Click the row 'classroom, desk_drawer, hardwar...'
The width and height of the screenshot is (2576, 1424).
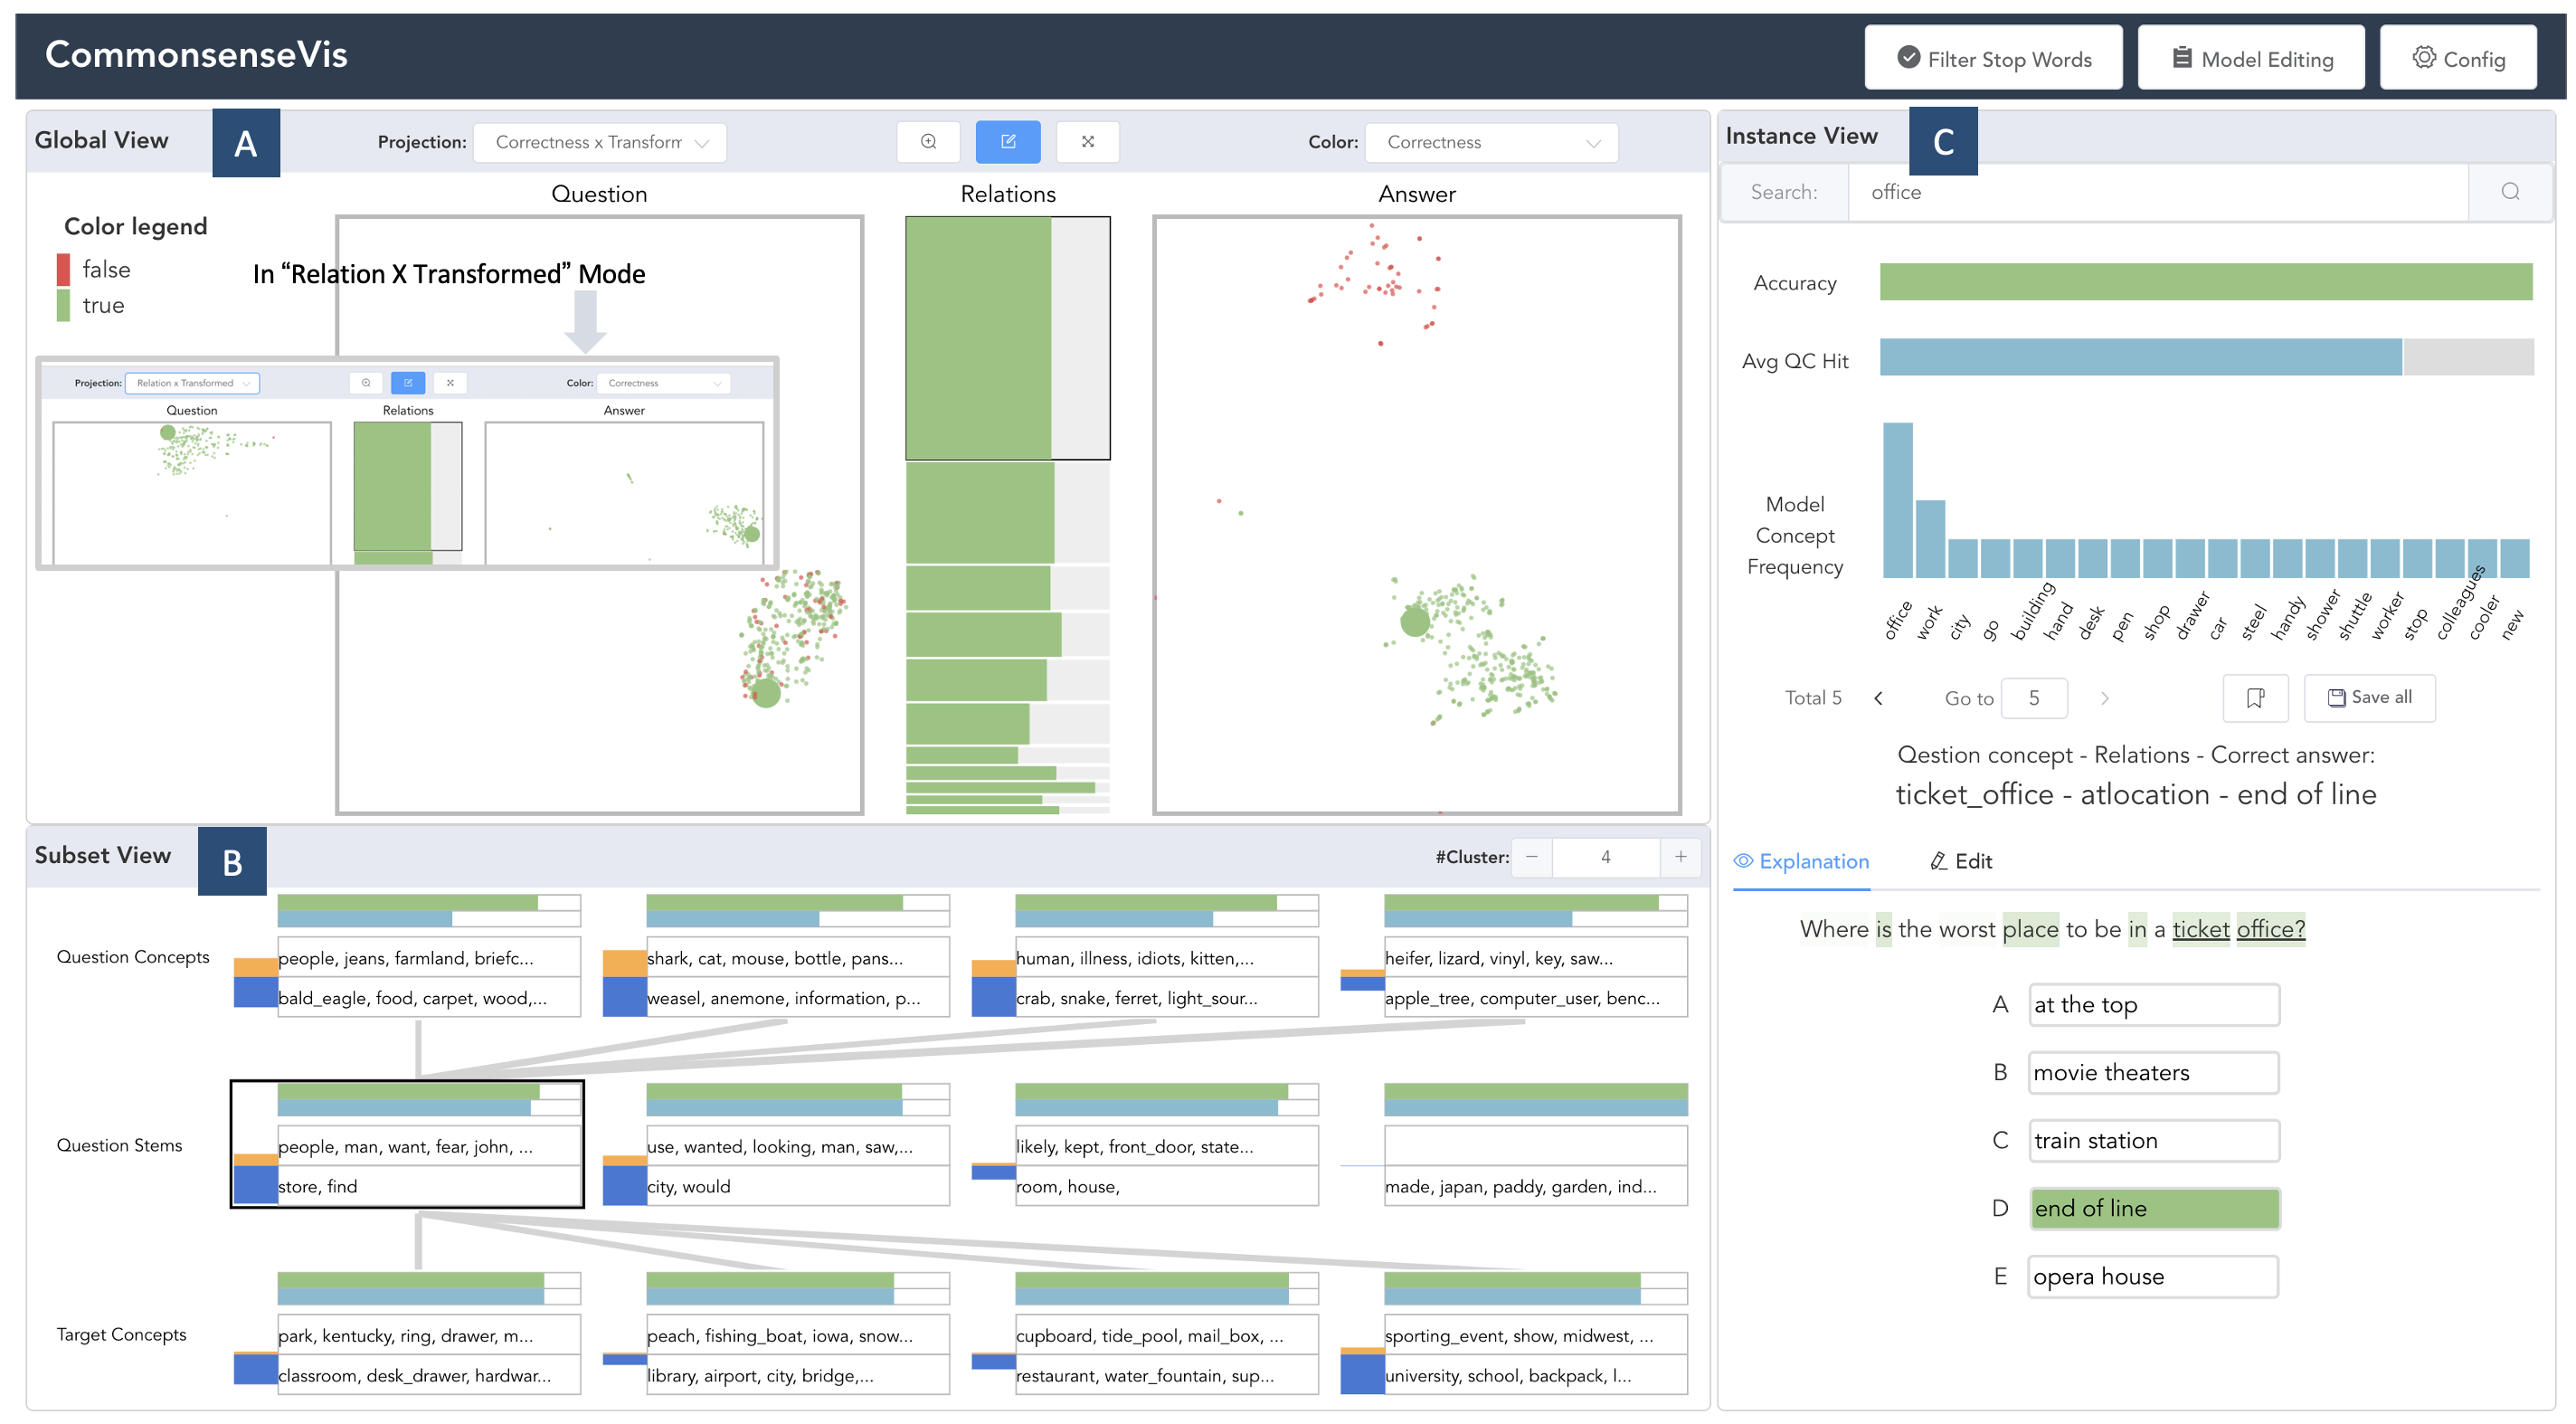[x=428, y=1375]
